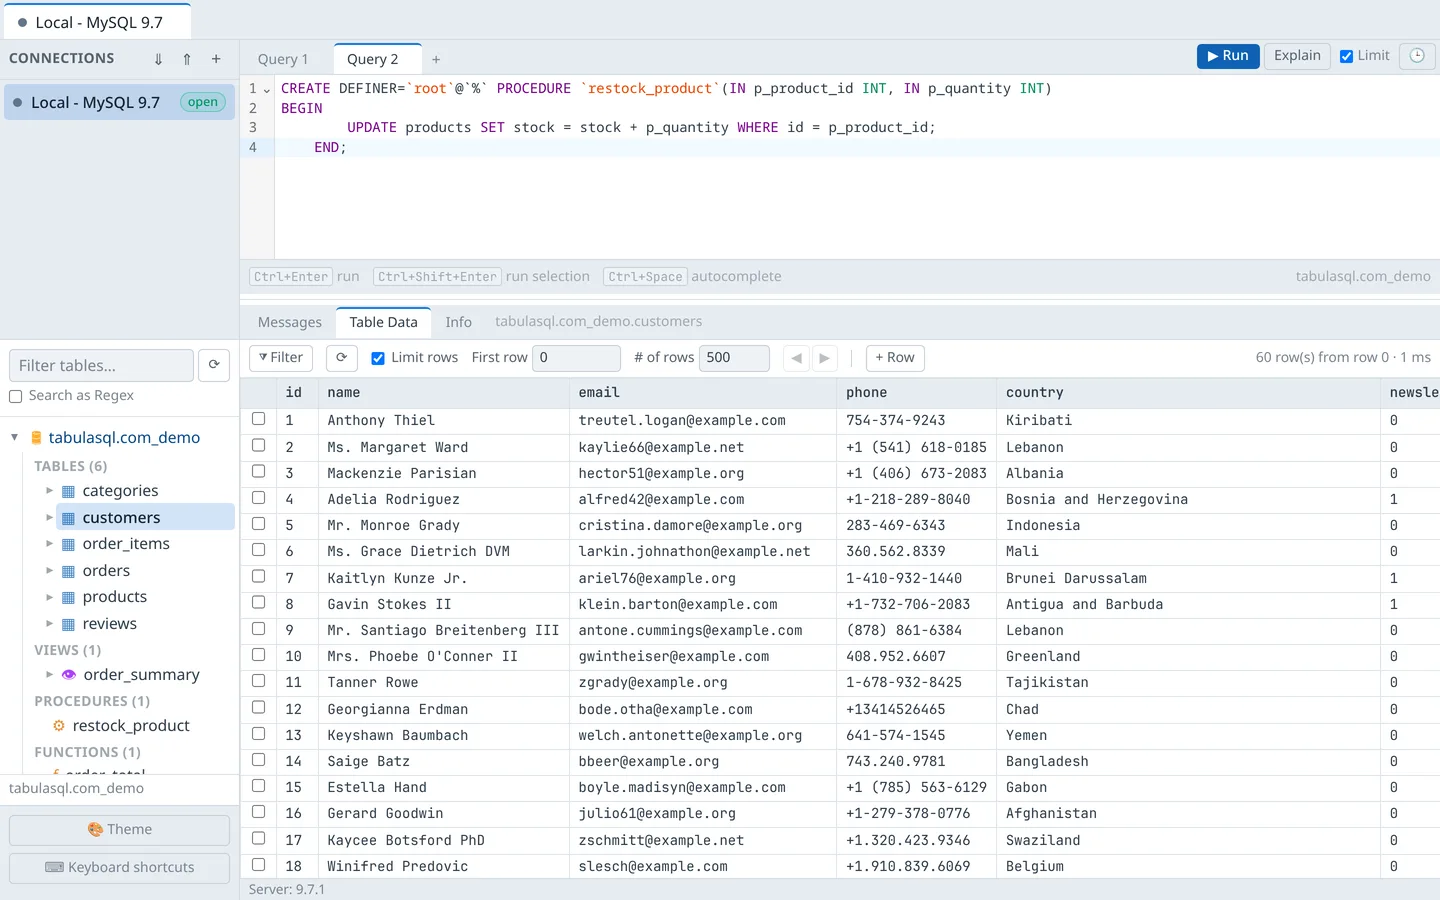Uncheck the Limit rows checkbox
Viewport: 1440px width, 900px height.
(378, 358)
